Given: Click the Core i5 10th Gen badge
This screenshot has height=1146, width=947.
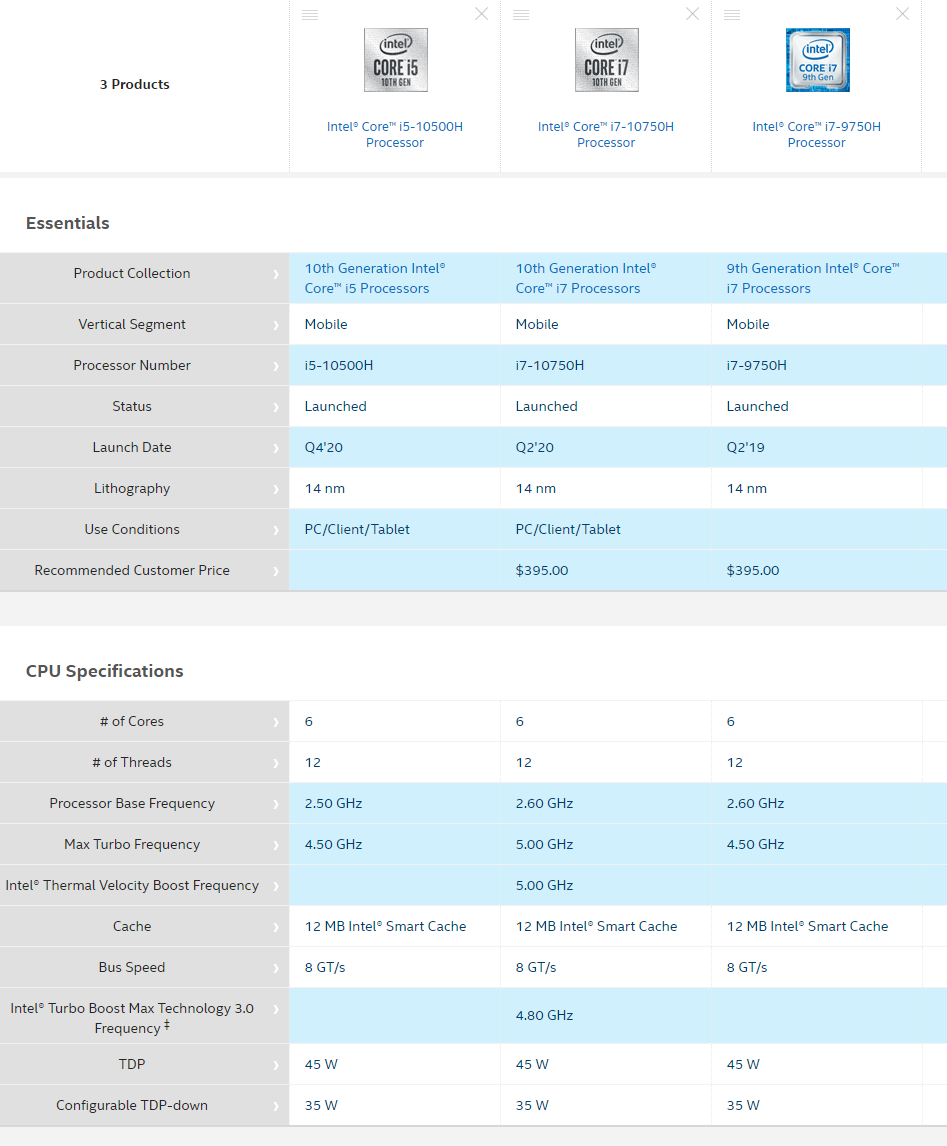Looking at the screenshot, I should tap(395, 60).
